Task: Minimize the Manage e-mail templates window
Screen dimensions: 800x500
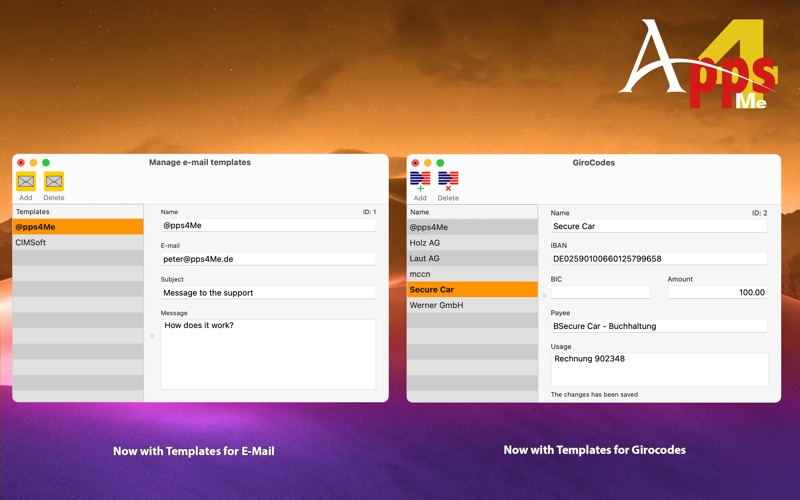Action: pos(33,163)
